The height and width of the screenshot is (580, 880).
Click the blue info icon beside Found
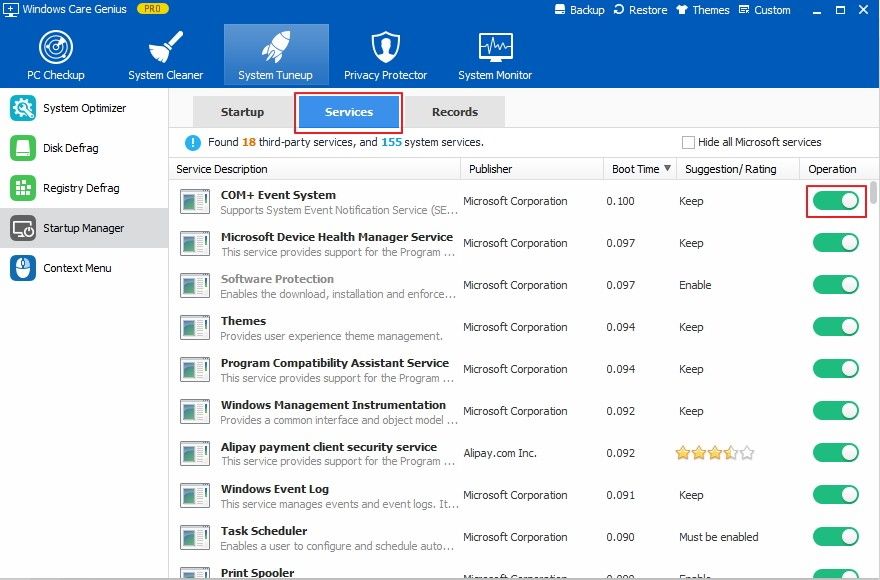click(192, 143)
